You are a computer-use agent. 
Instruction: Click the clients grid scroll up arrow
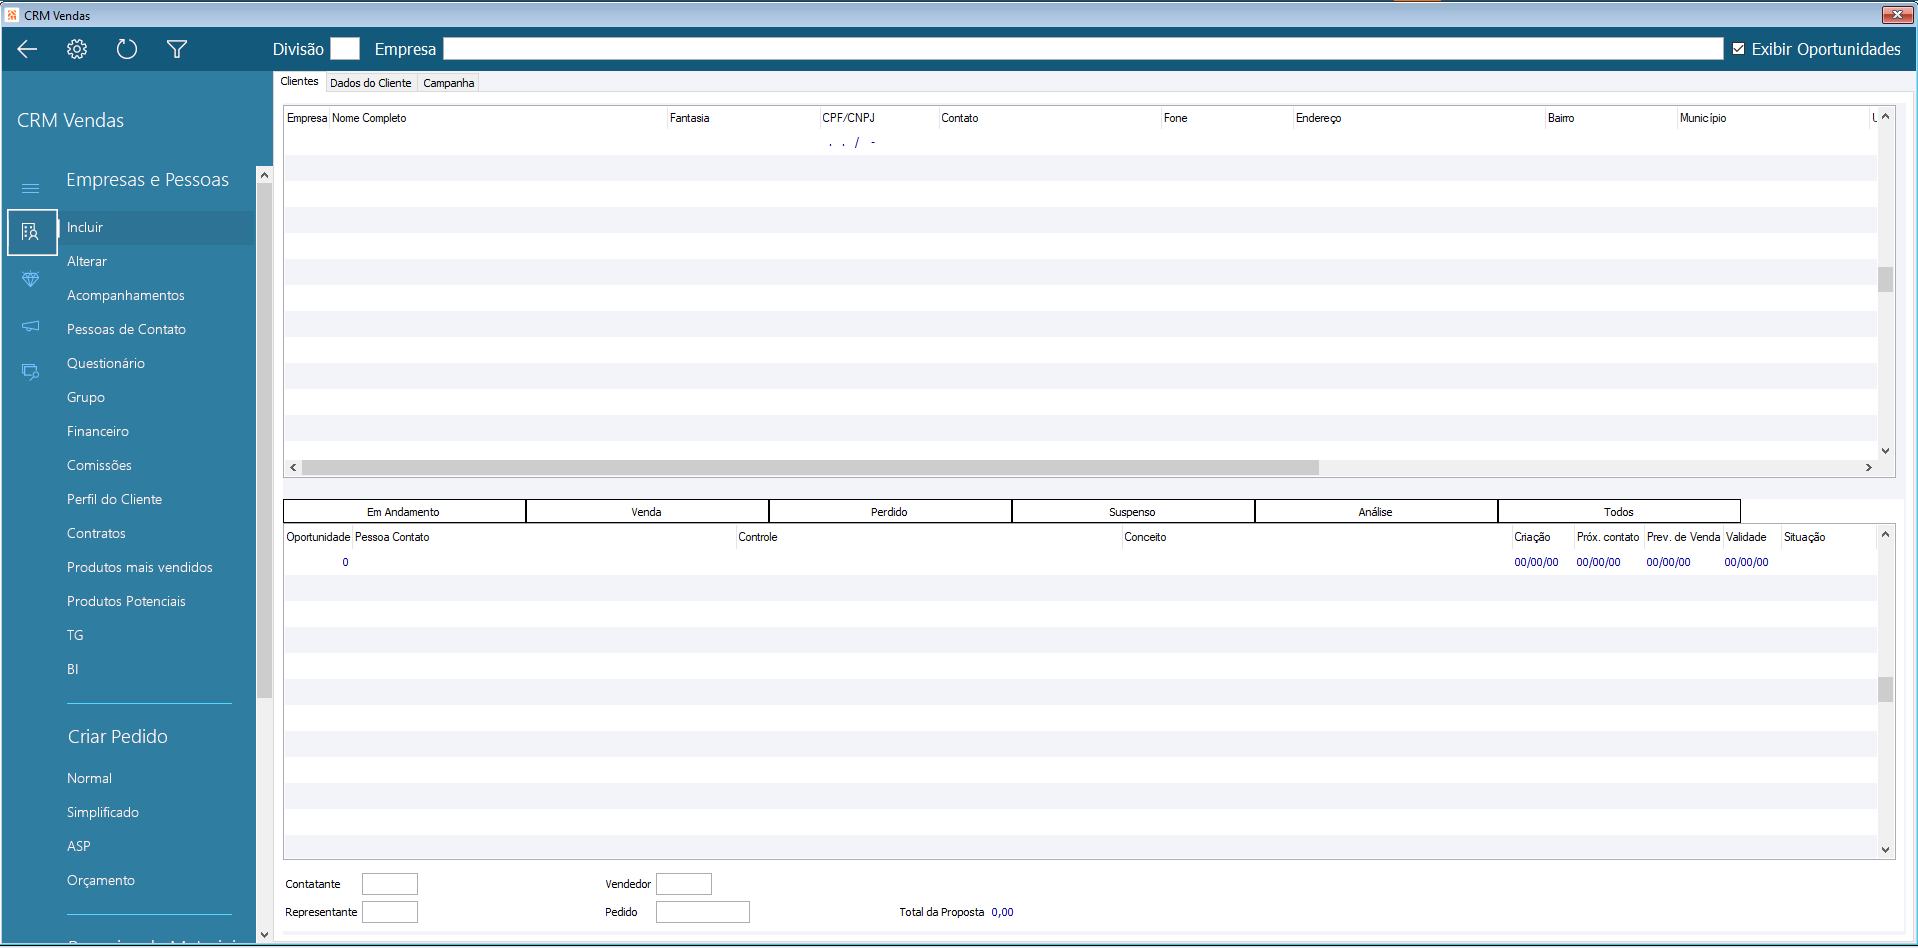point(1885,116)
